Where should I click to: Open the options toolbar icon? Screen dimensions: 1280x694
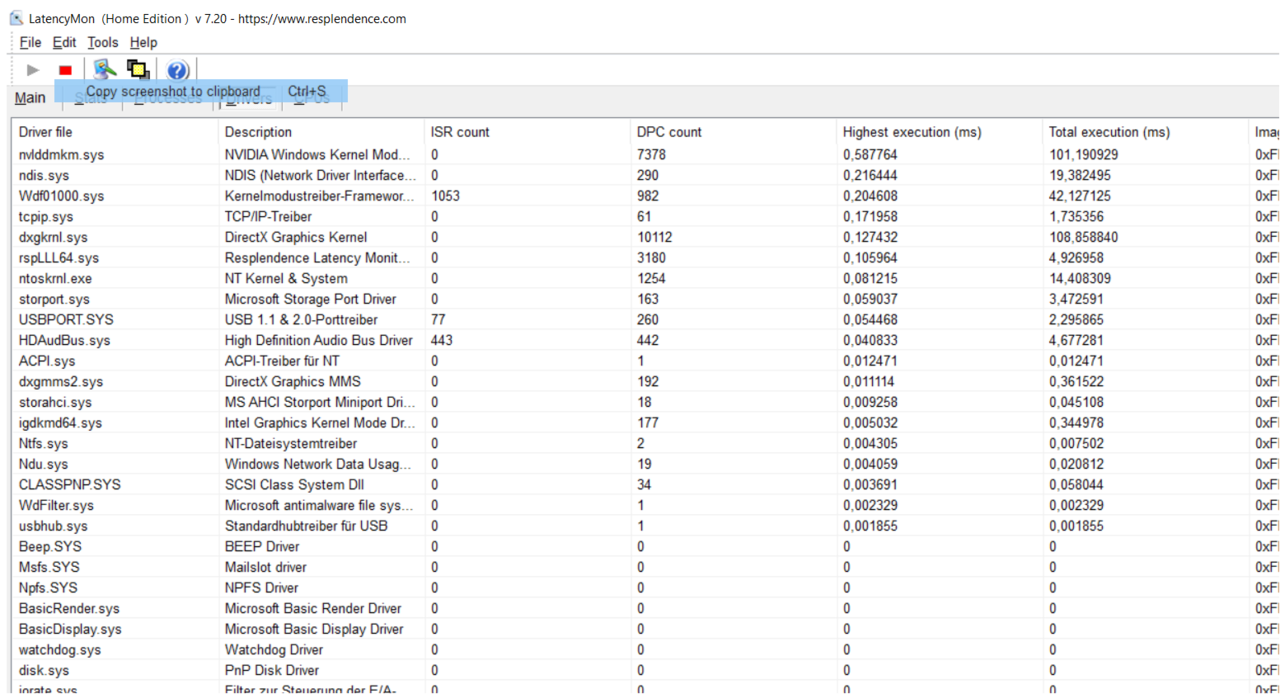click(105, 69)
